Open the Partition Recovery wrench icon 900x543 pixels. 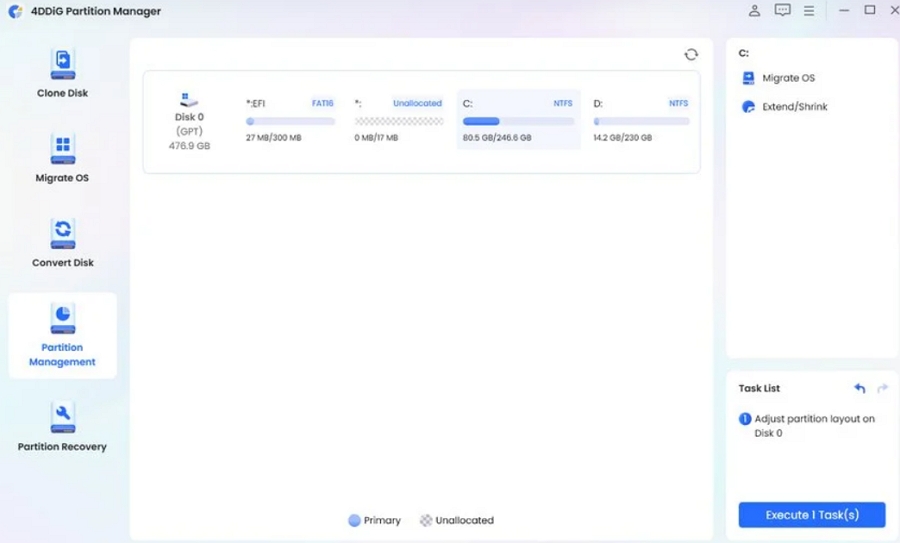click(x=63, y=417)
